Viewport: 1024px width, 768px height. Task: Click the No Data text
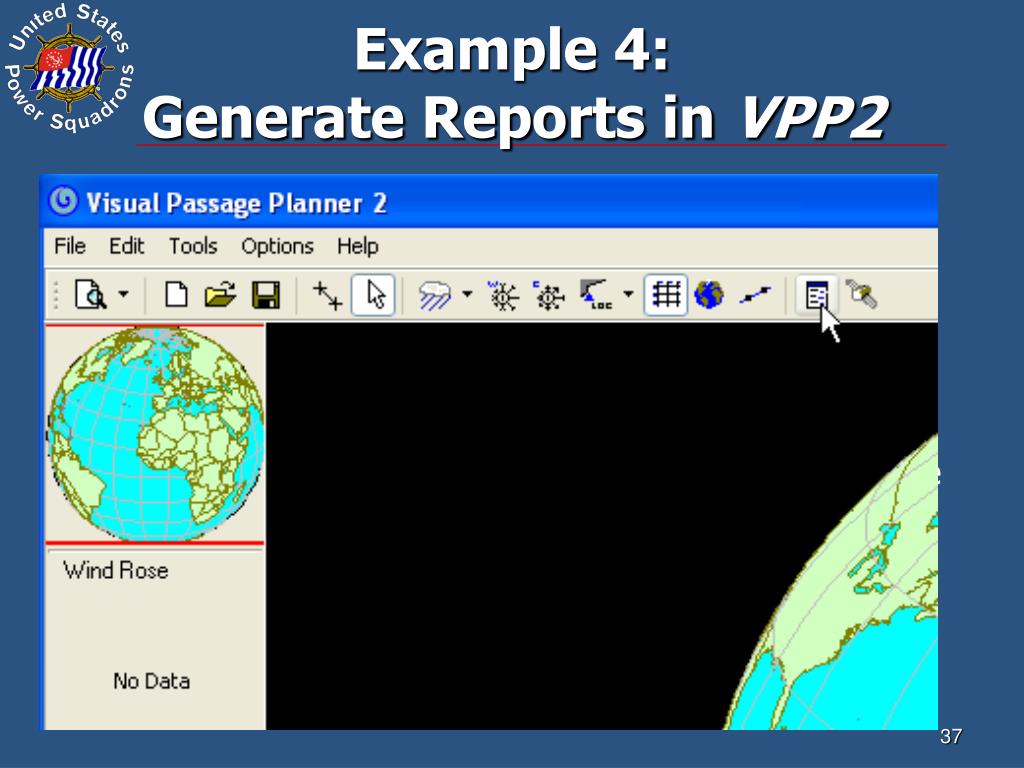point(152,681)
